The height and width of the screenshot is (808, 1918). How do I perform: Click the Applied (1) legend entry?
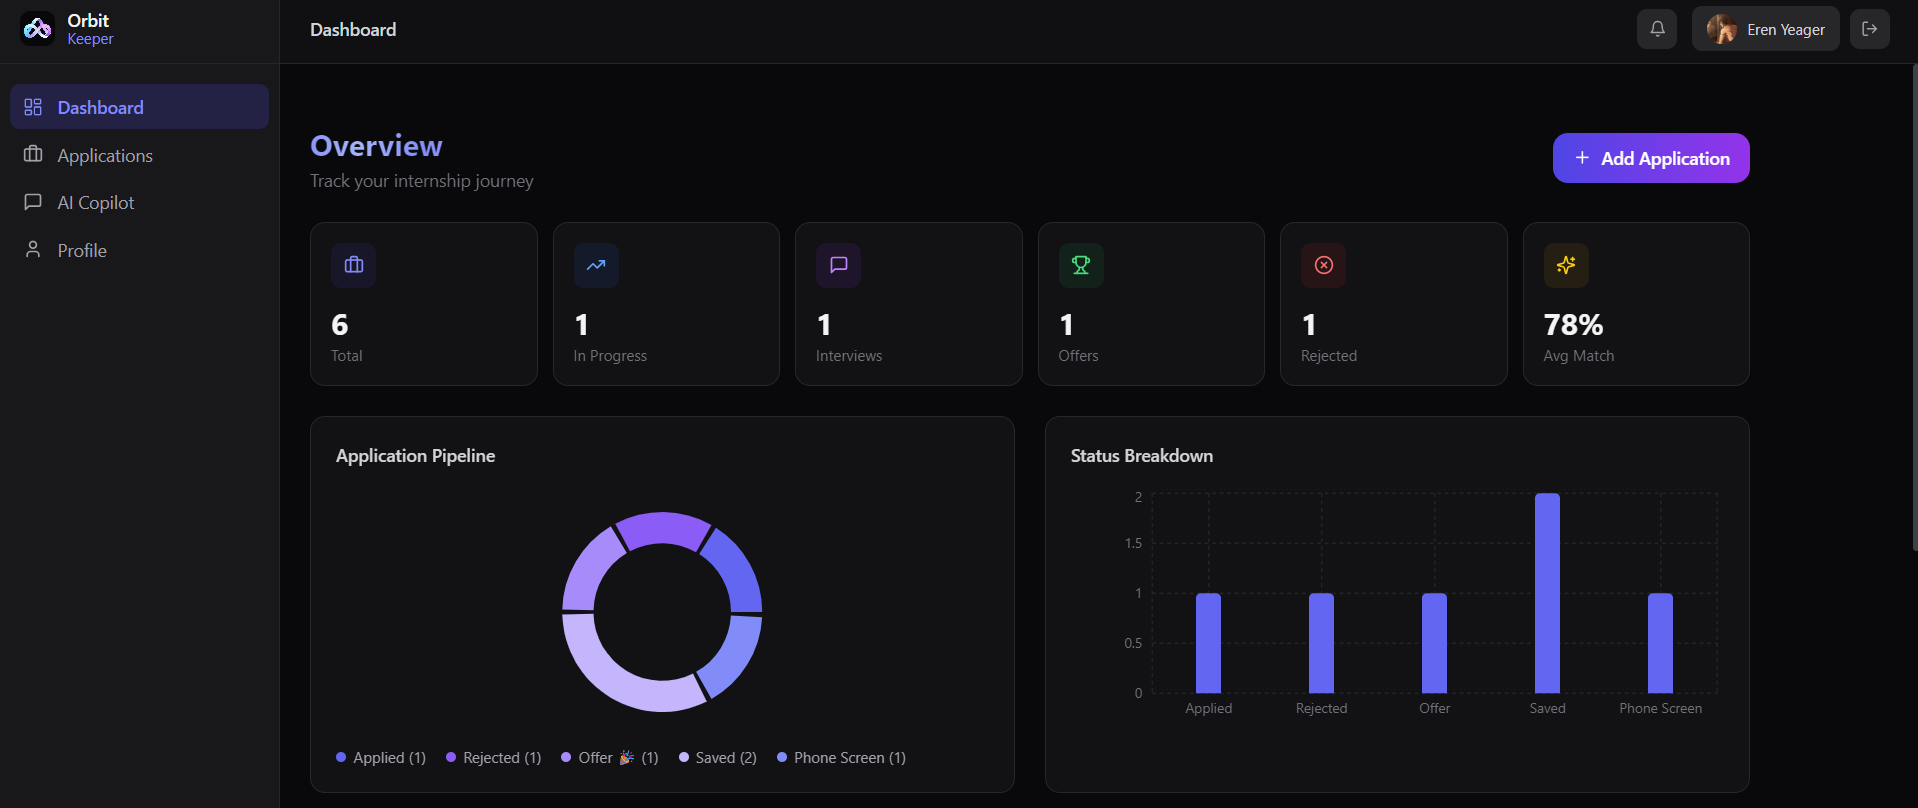pos(381,758)
